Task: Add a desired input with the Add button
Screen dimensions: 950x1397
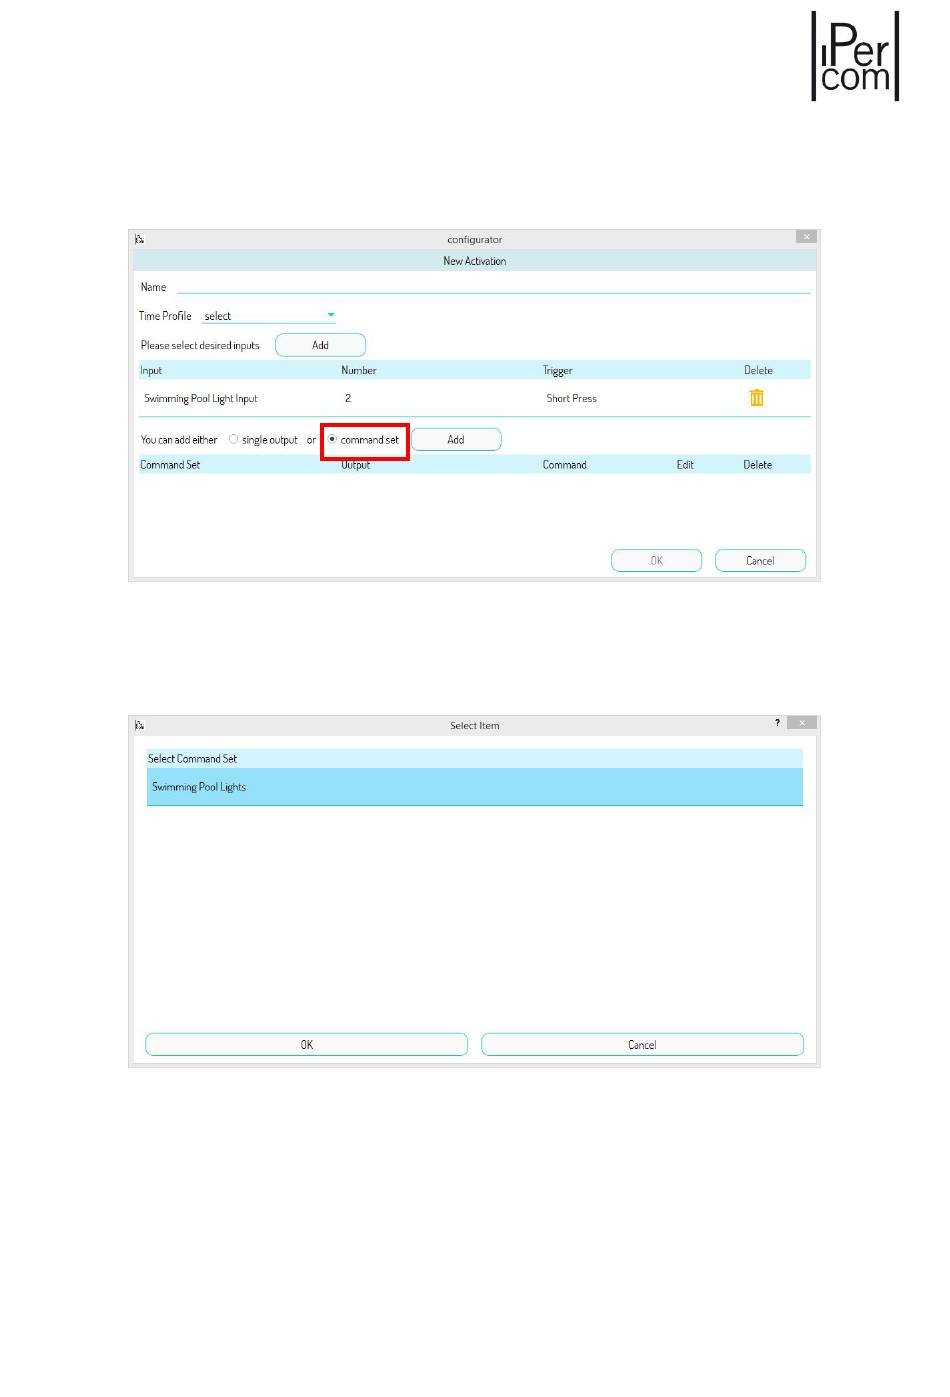Action: click(320, 345)
